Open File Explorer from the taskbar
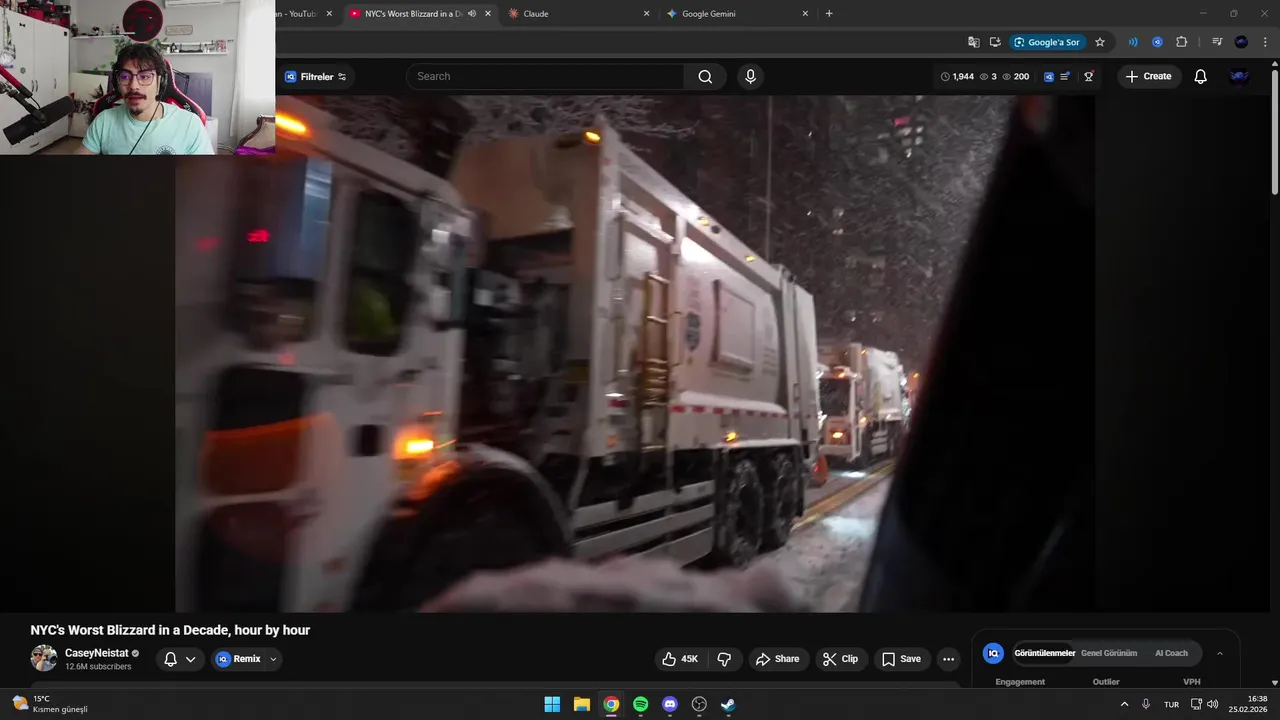This screenshot has height=720, width=1280. pyautogui.click(x=582, y=704)
